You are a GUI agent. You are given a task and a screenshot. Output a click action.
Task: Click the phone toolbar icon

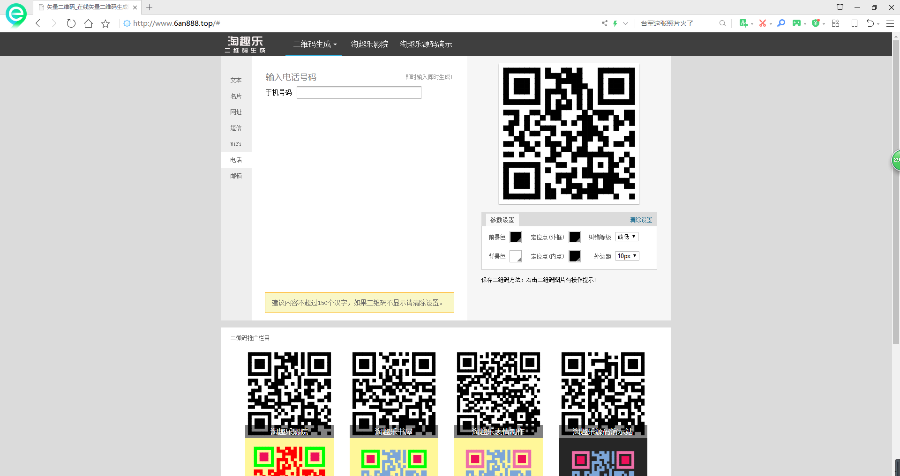(854, 24)
